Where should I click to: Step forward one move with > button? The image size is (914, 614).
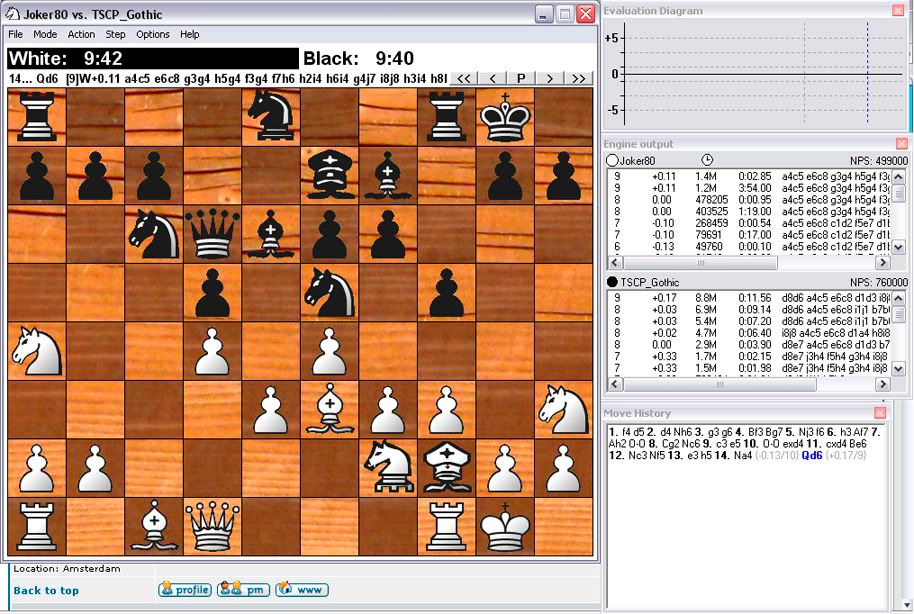pos(550,78)
